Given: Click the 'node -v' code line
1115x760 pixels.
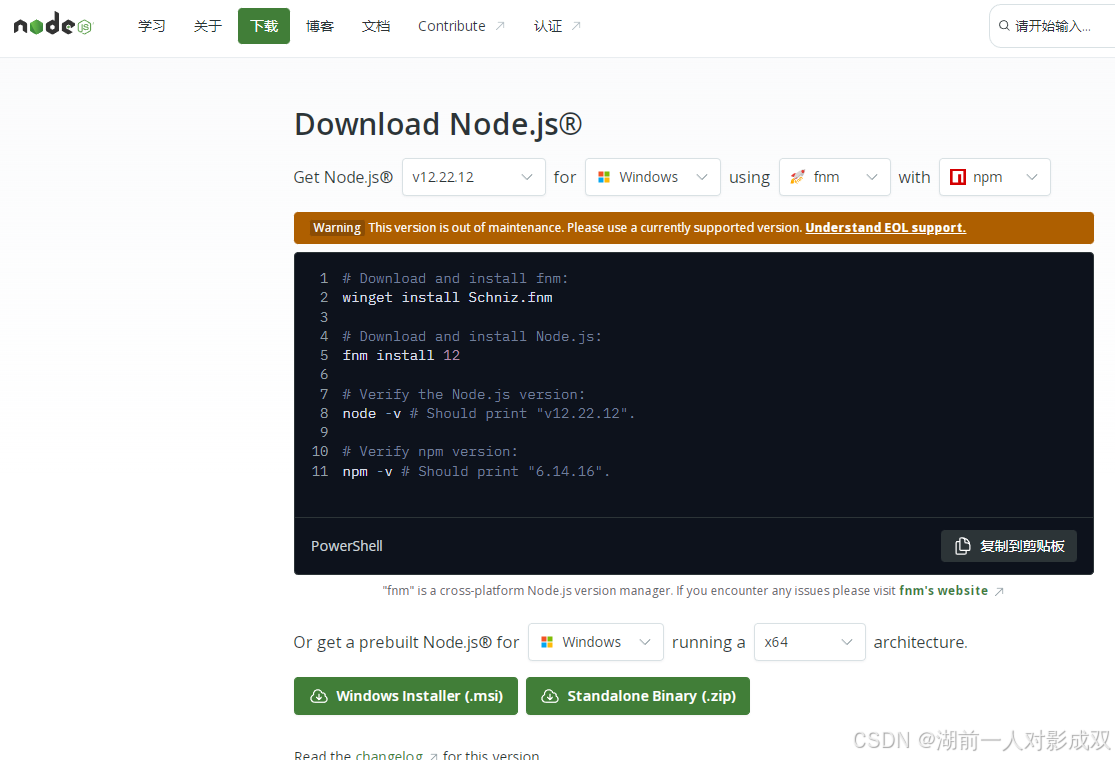Looking at the screenshot, I should tap(488, 414).
